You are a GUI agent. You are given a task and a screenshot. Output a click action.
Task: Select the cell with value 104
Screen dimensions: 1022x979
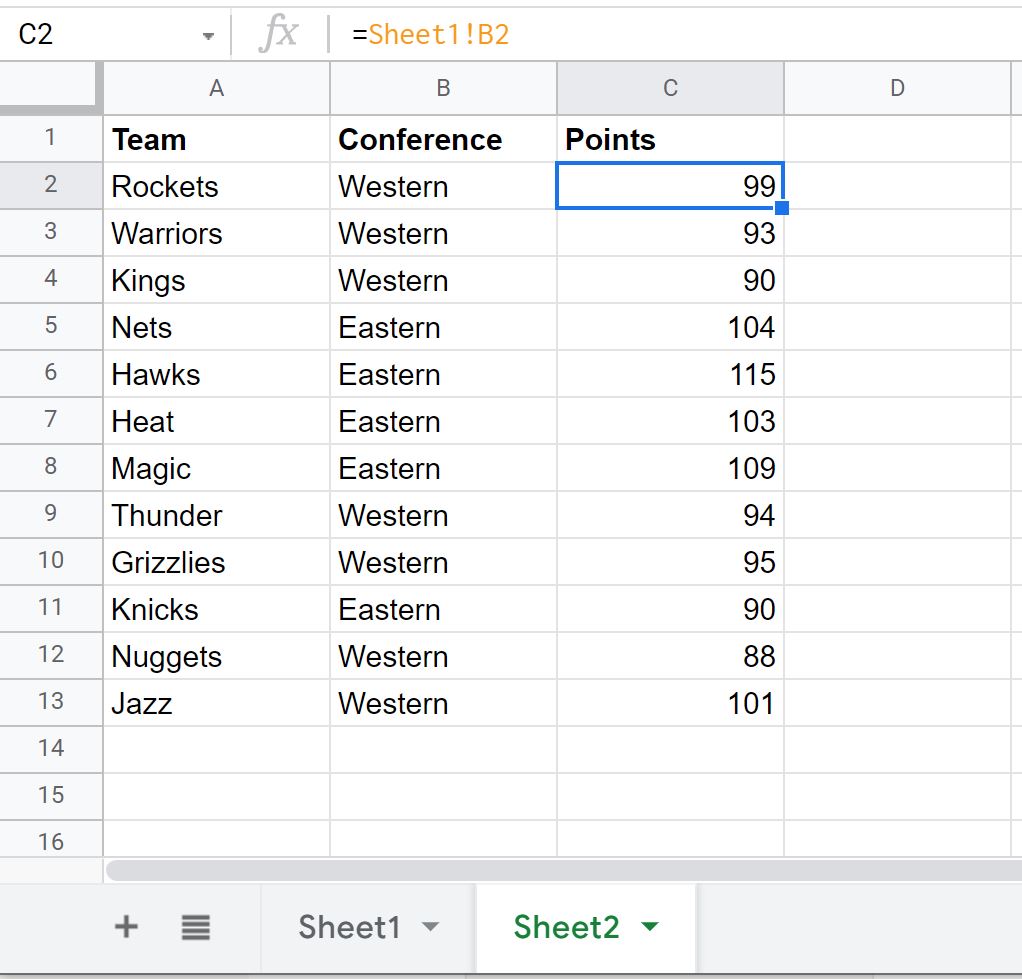coord(670,327)
